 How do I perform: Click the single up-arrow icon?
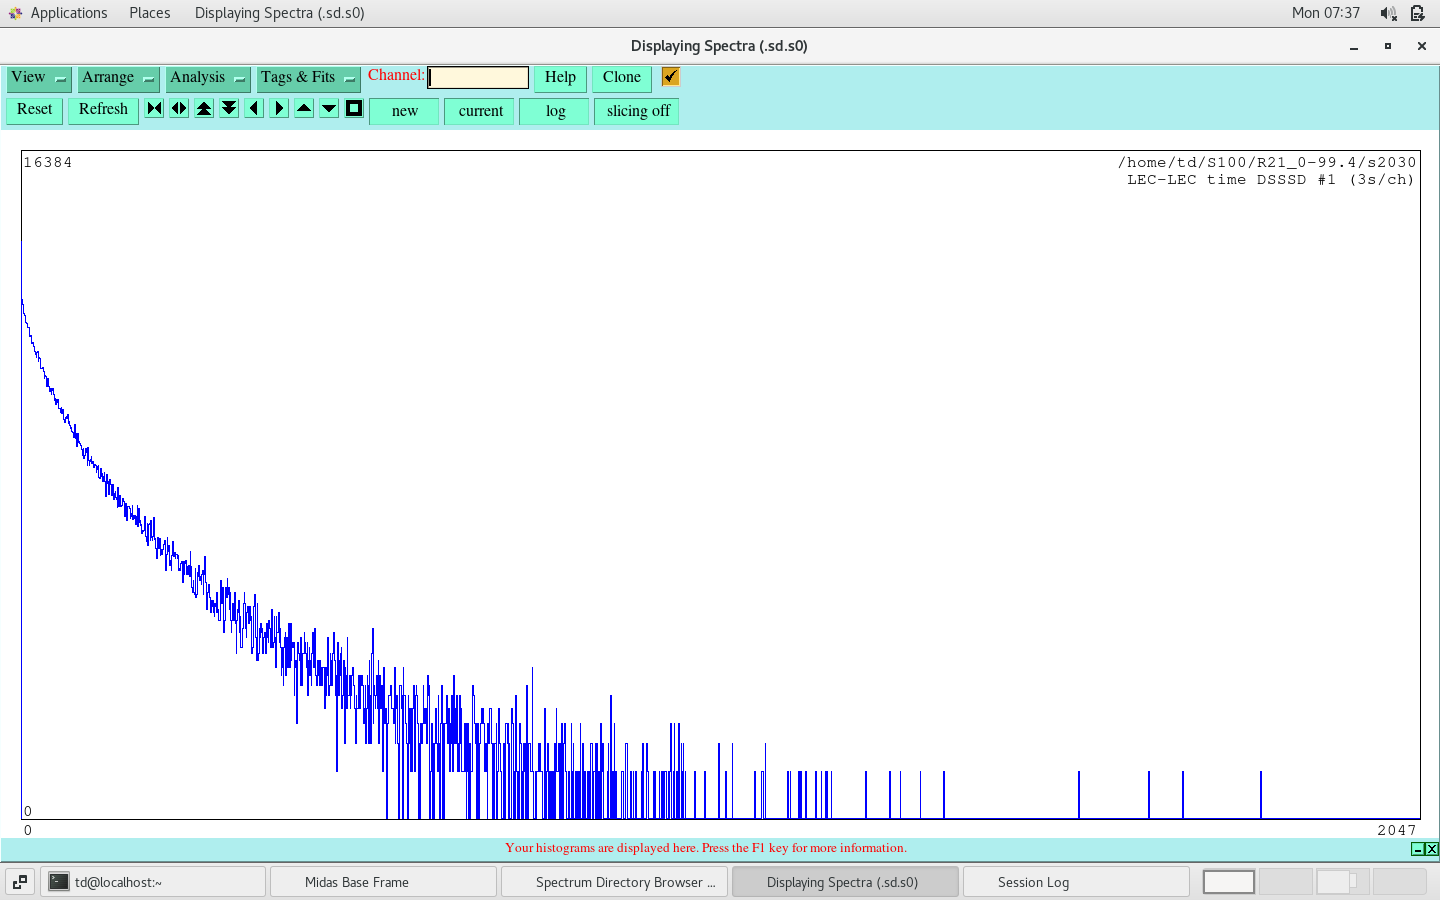click(304, 109)
